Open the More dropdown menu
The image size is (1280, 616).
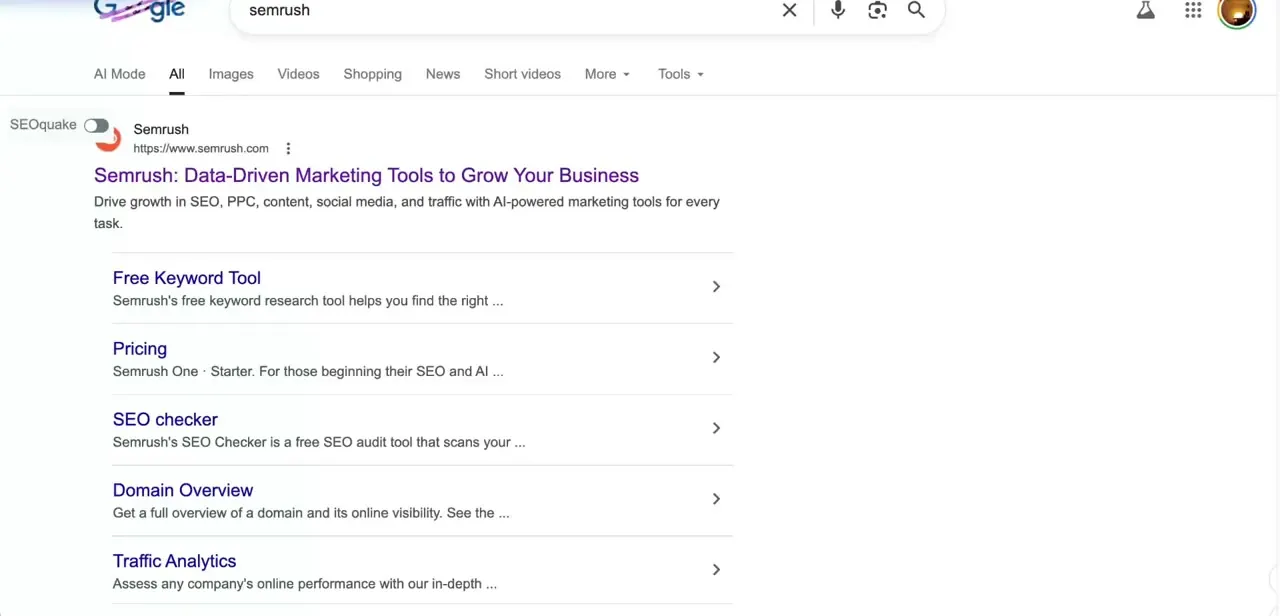608,74
